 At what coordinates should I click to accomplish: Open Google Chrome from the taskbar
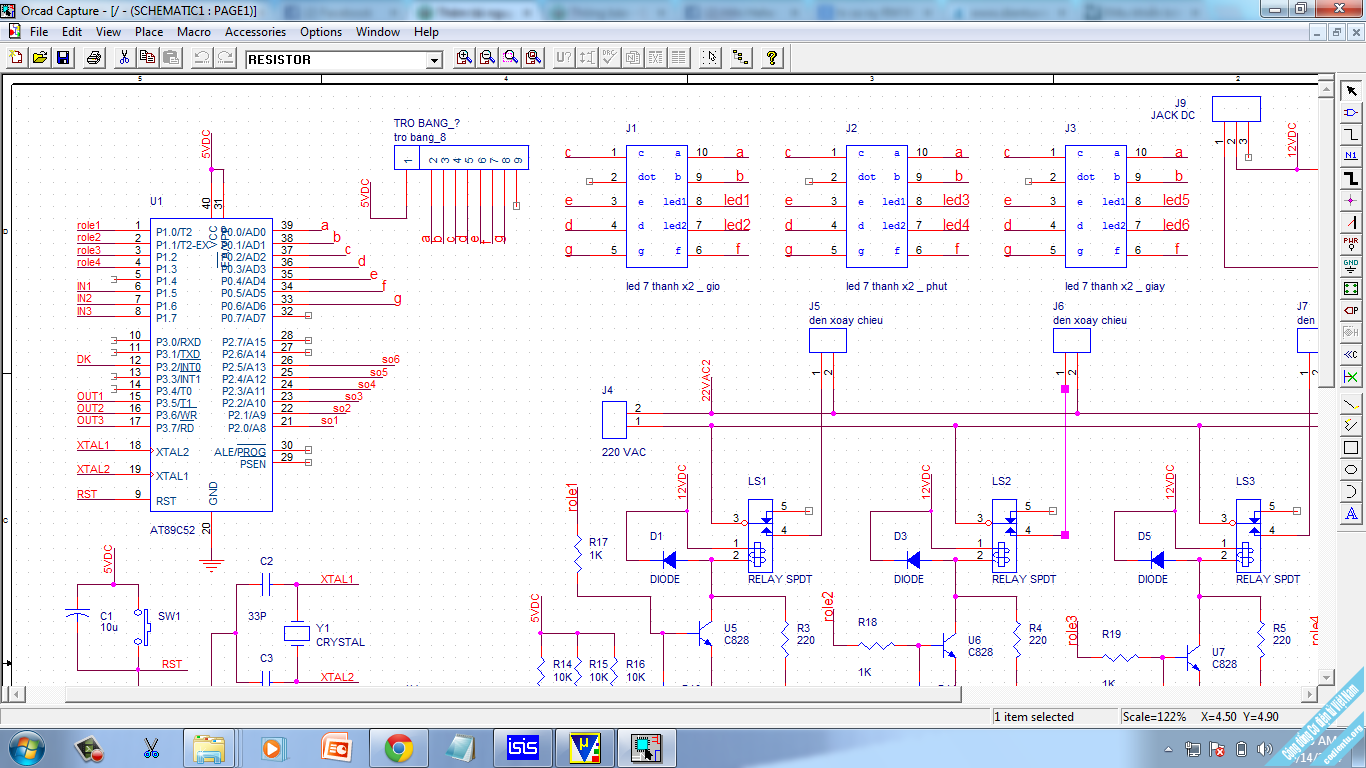pyautogui.click(x=399, y=748)
